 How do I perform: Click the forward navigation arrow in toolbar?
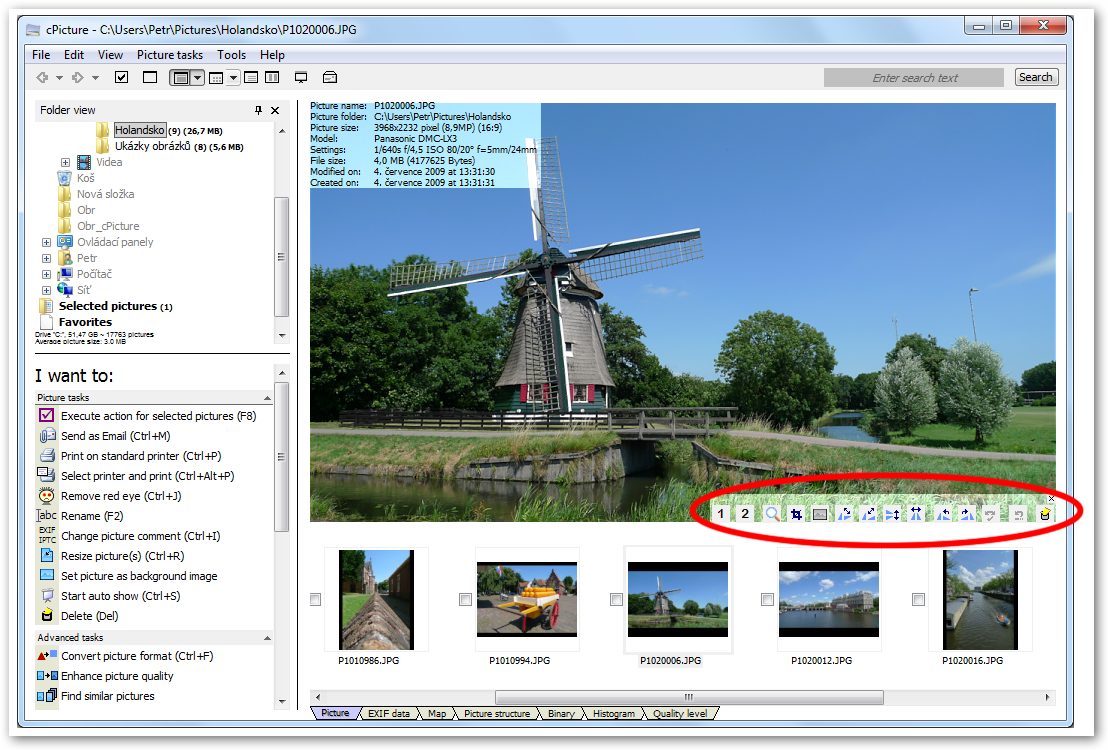click(x=78, y=78)
